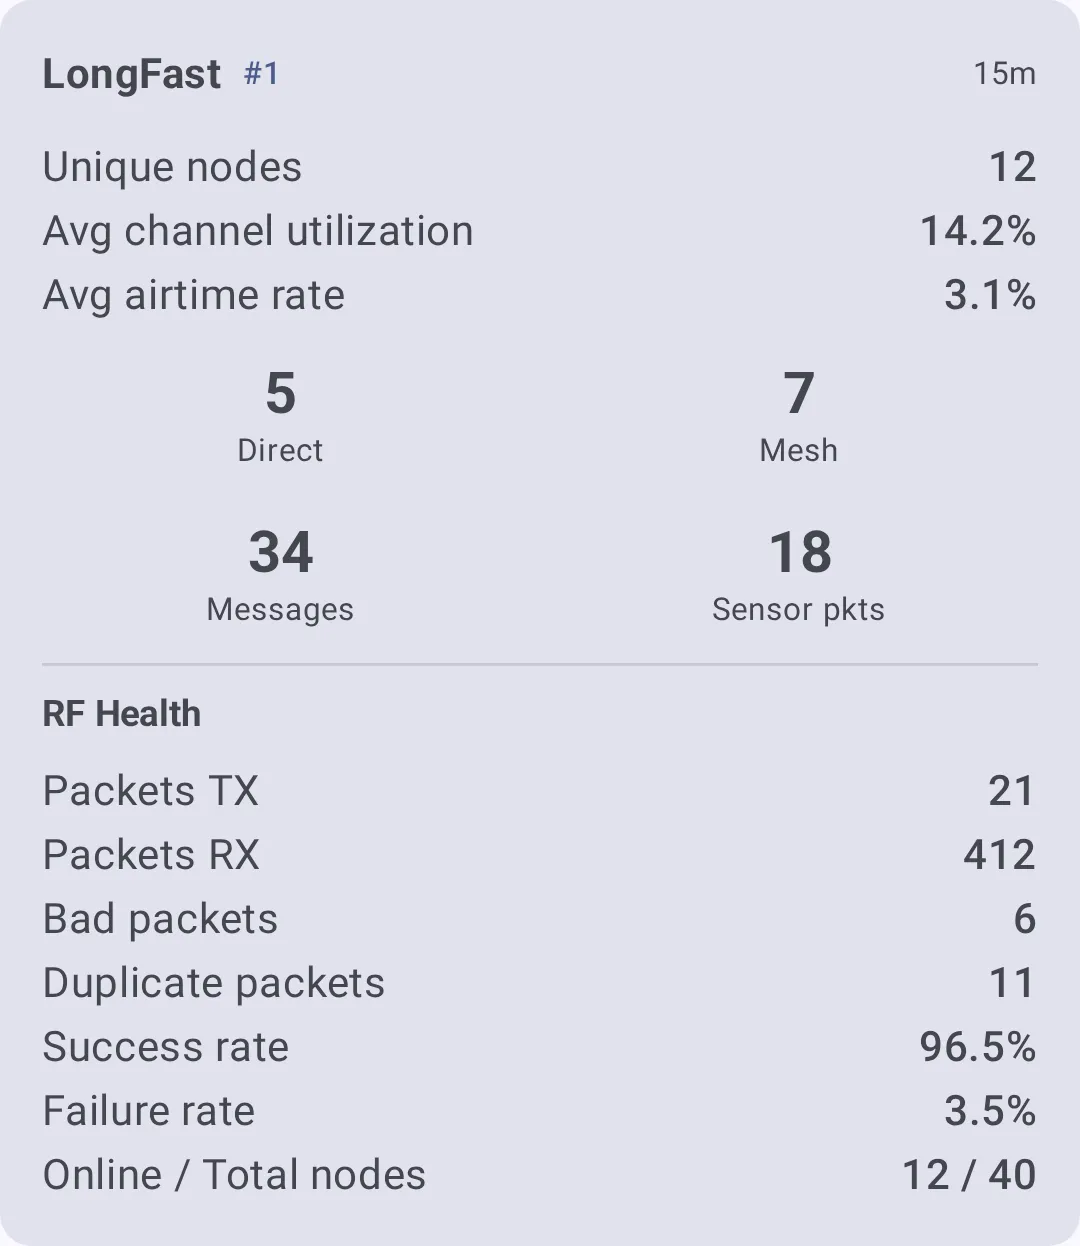
Task: Tap the Bad packets row
Action: 539,919
